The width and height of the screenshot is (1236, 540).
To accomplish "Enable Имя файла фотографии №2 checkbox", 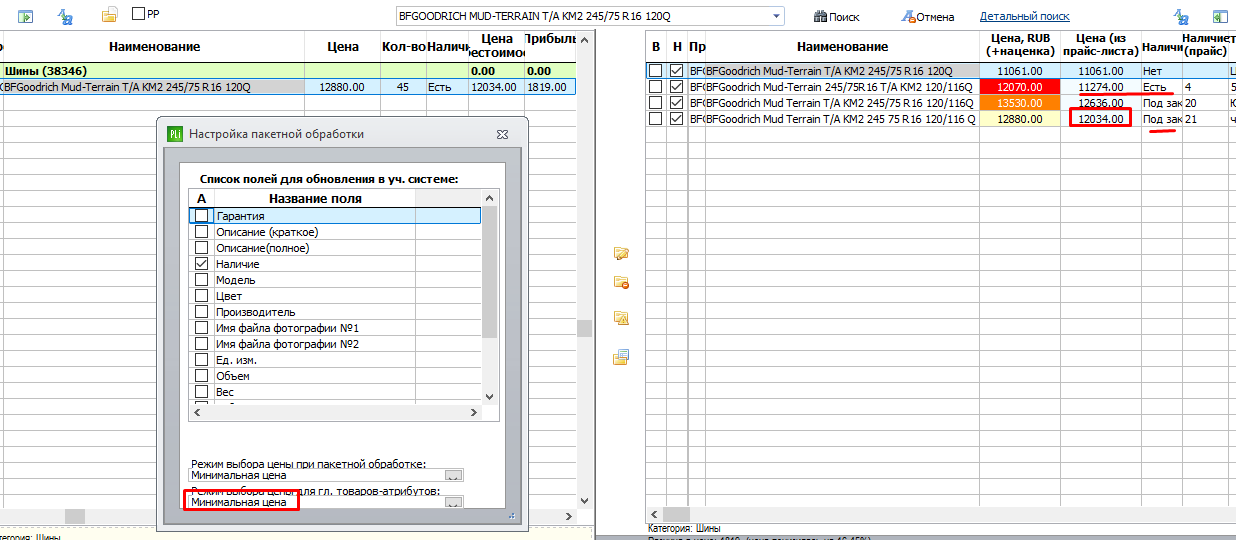I will 202,344.
